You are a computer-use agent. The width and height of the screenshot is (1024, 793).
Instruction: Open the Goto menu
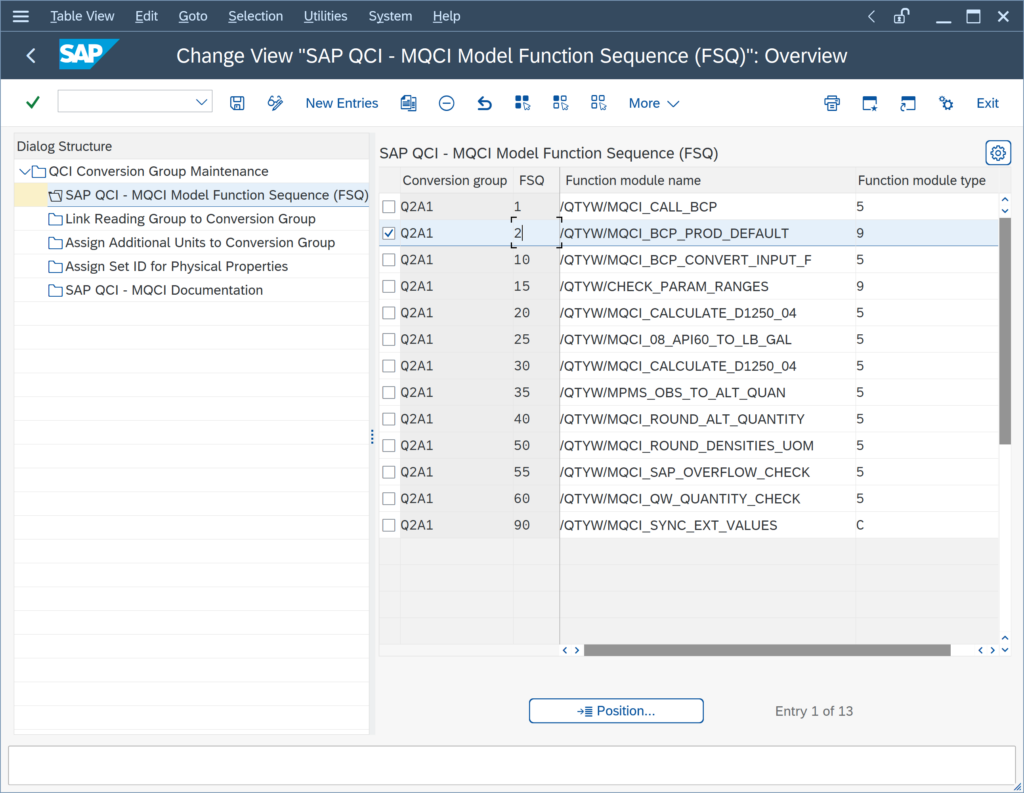193,16
